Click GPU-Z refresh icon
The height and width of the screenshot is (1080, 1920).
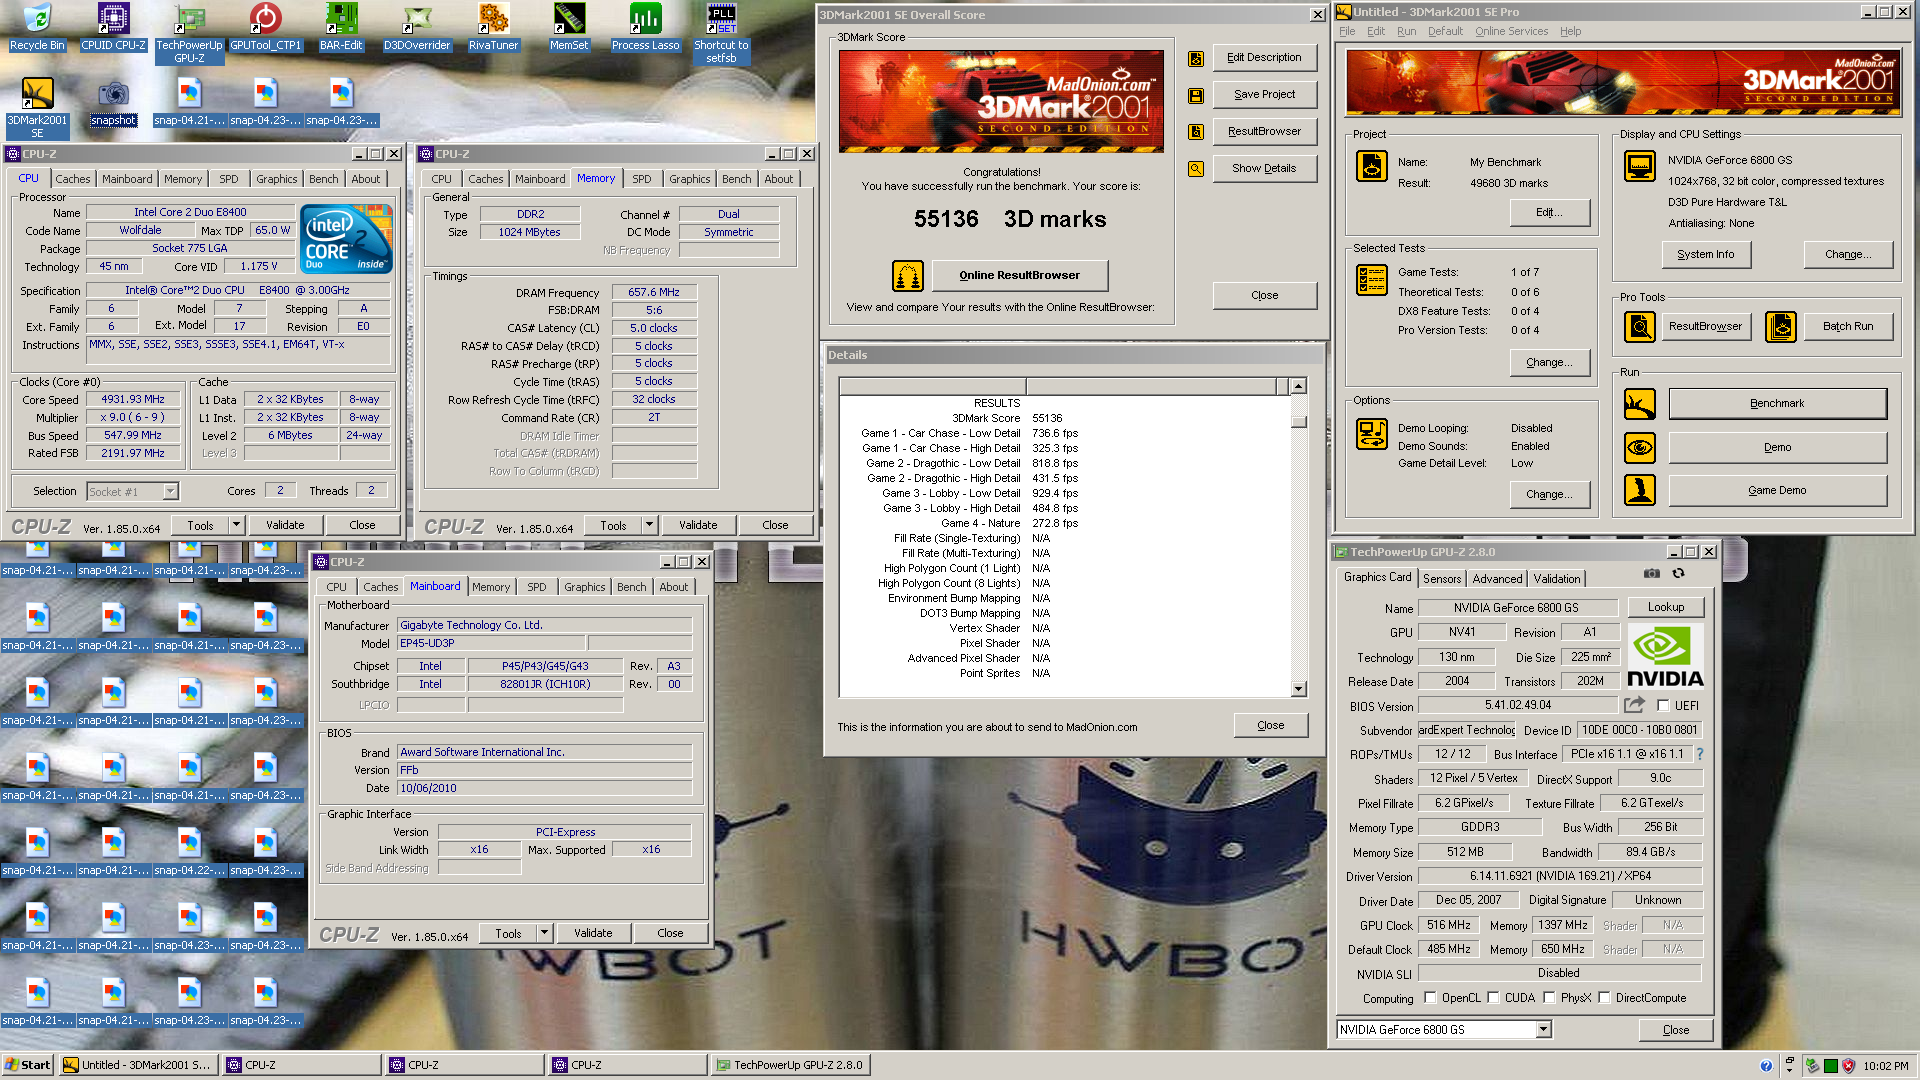coord(1678,574)
